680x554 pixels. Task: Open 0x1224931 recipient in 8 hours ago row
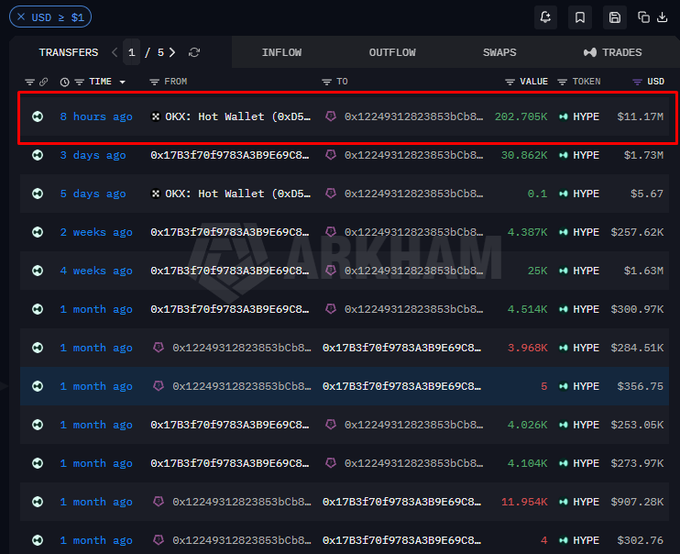(413, 116)
